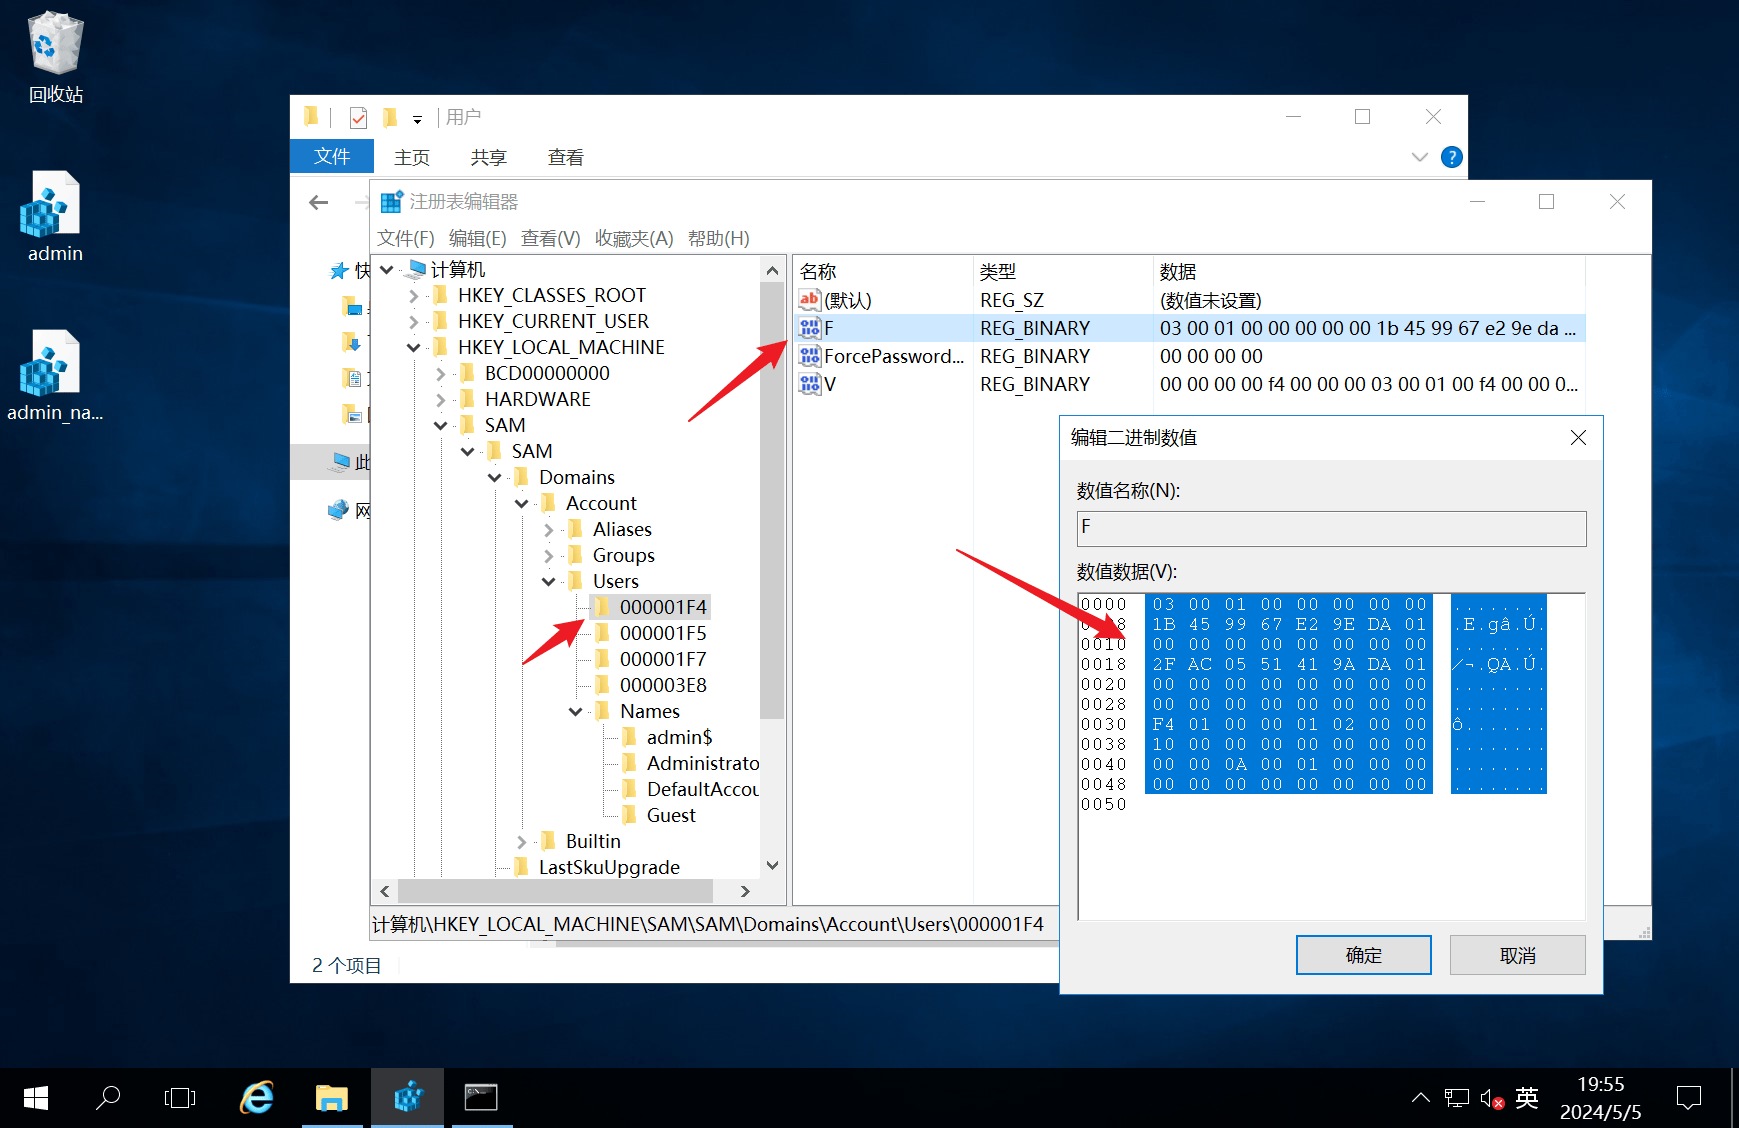Image resolution: width=1739 pixels, height=1128 pixels.
Task: Open the command prompt taskbar icon
Action: 481,1098
